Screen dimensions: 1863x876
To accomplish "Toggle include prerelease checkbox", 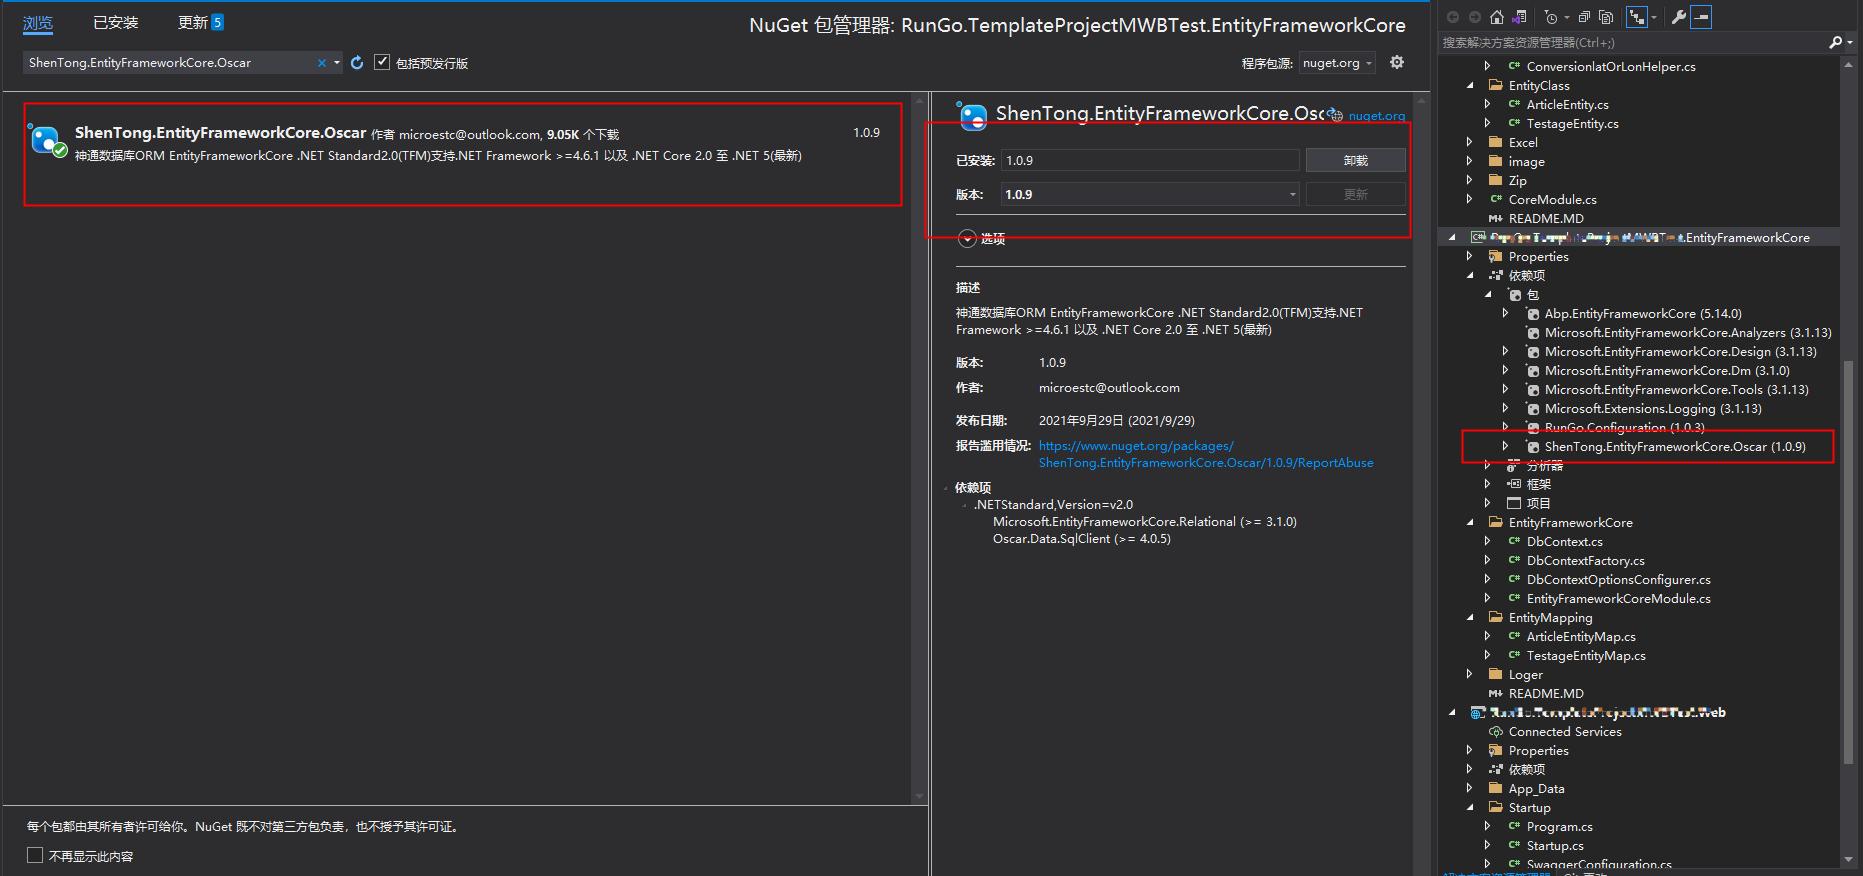I will pyautogui.click(x=382, y=62).
